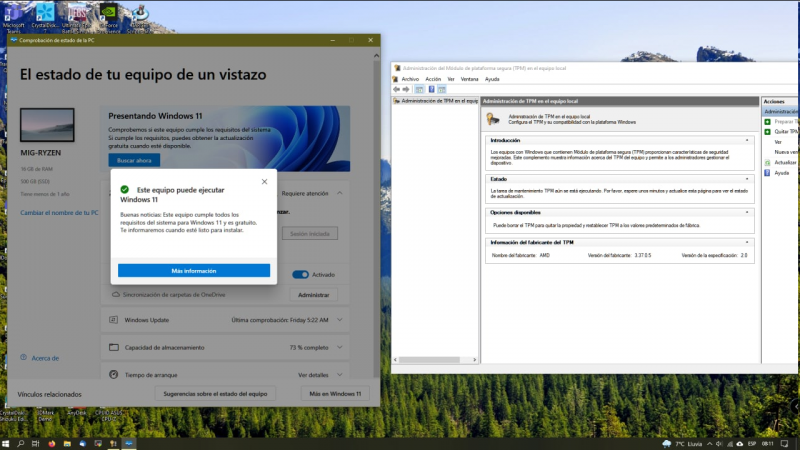The width and height of the screenshot is (800, 450).
Task: Toggle the Activado switch off
Action: 301,274
